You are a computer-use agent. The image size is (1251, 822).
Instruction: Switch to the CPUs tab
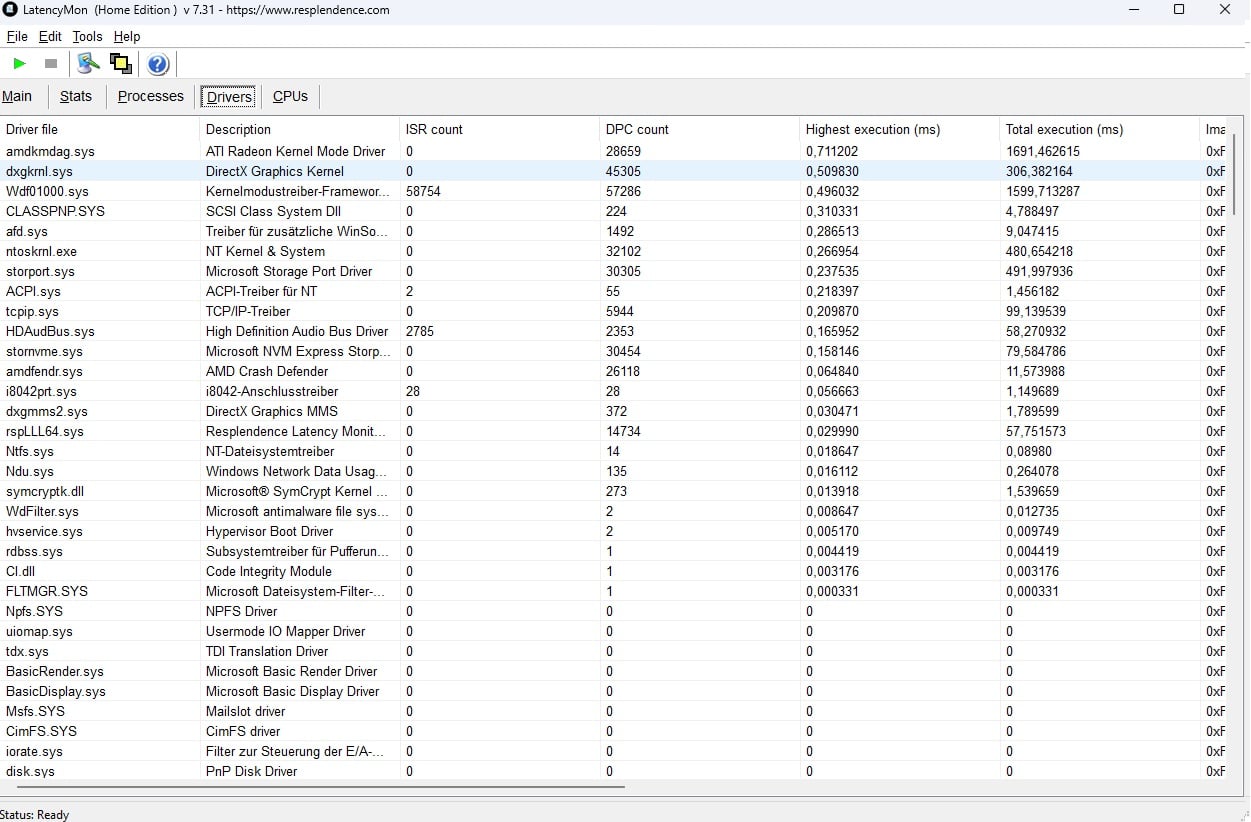291,96
